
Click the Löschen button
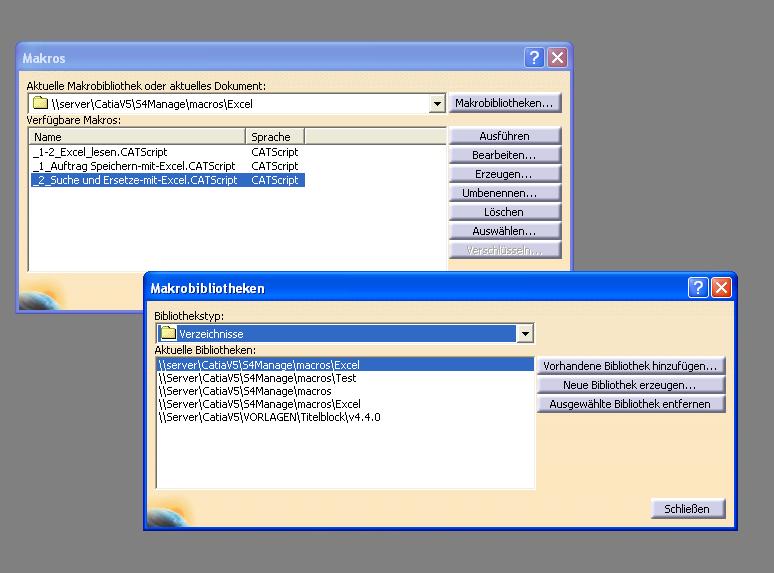coord(504,212)
